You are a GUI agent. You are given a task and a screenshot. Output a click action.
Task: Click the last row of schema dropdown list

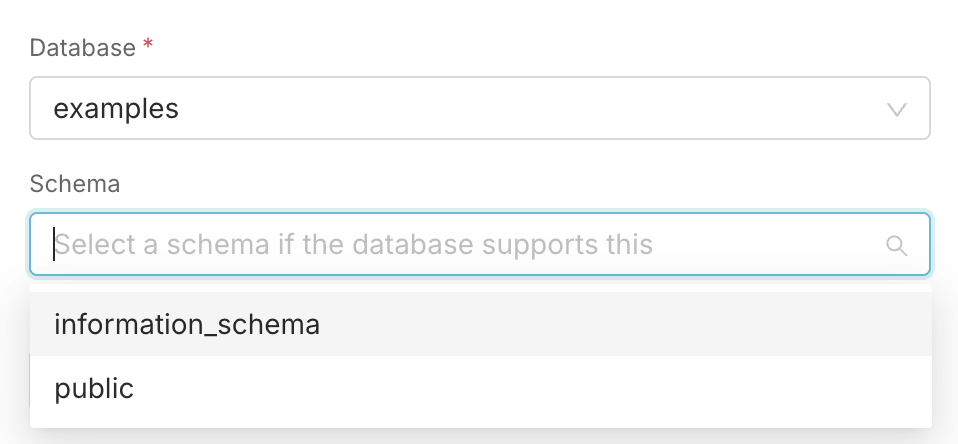(481, 388)
